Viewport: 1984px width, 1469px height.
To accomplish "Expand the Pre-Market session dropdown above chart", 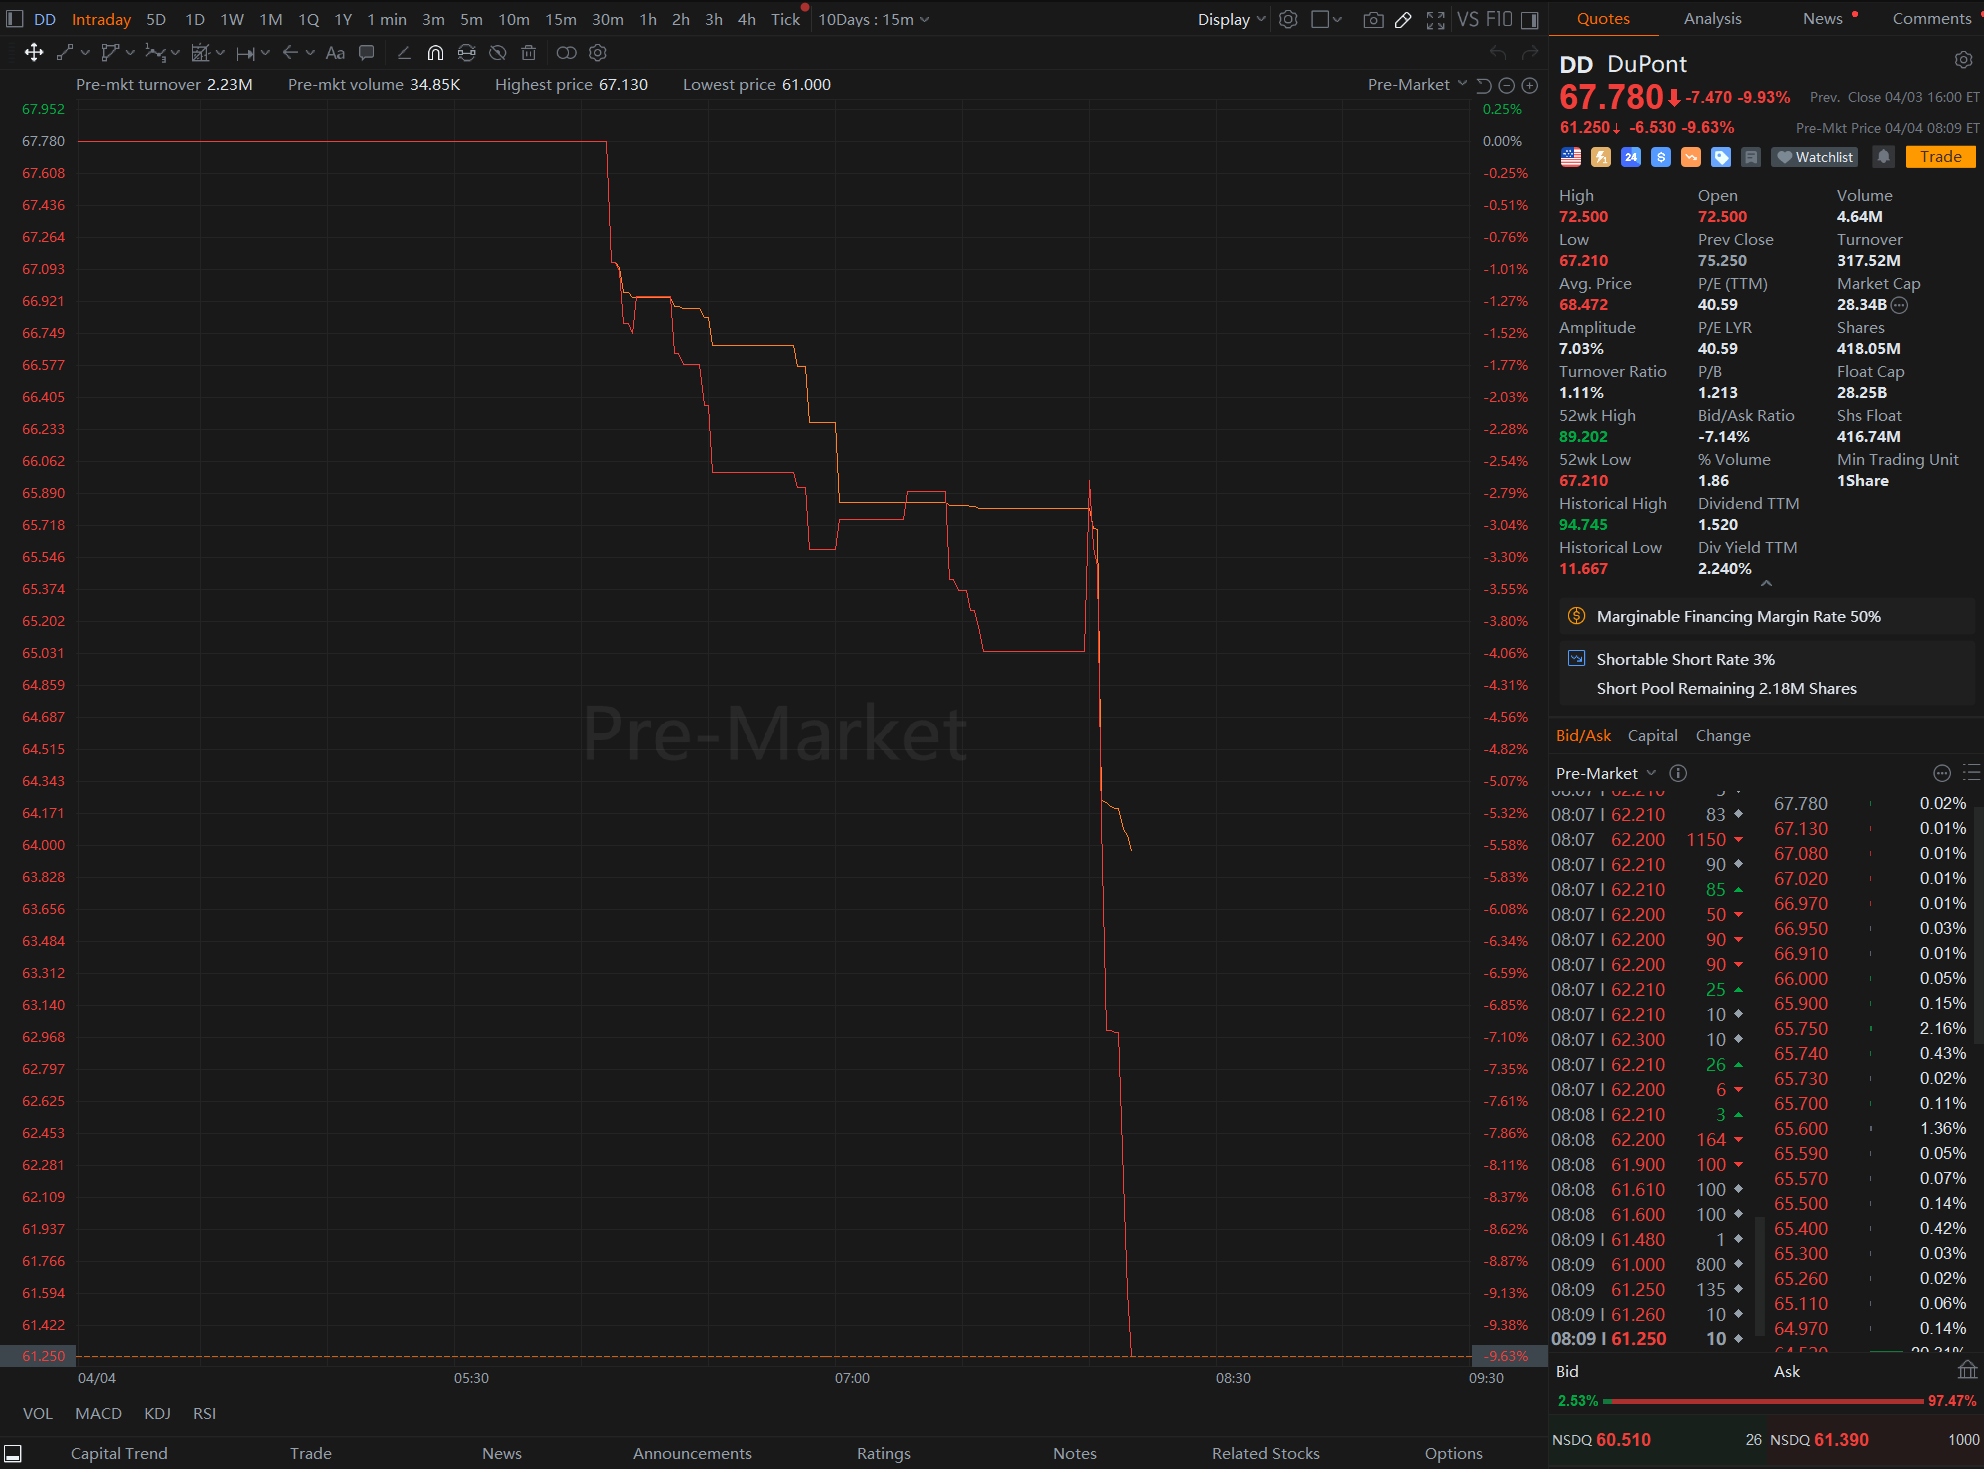I will coord(1416,85).
